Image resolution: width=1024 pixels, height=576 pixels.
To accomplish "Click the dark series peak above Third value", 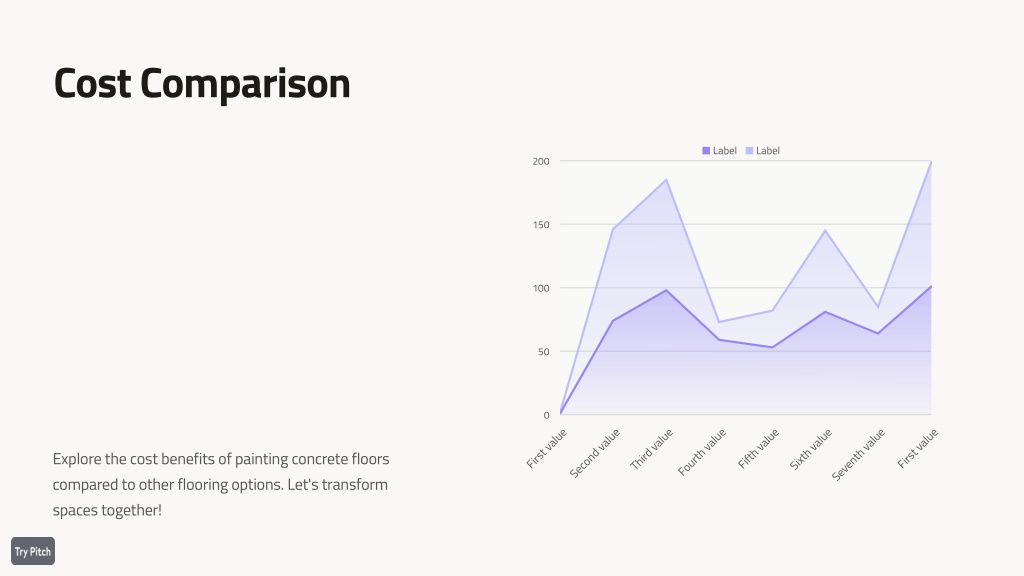I will [x=666, y=290].
